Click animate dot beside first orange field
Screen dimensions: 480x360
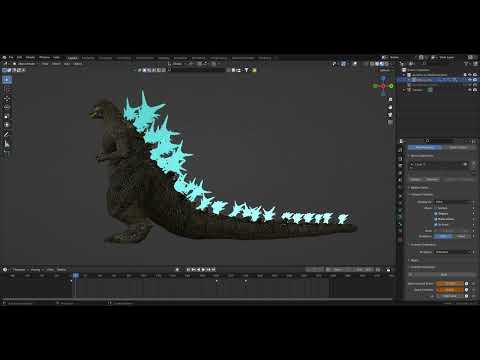(467, 284)
